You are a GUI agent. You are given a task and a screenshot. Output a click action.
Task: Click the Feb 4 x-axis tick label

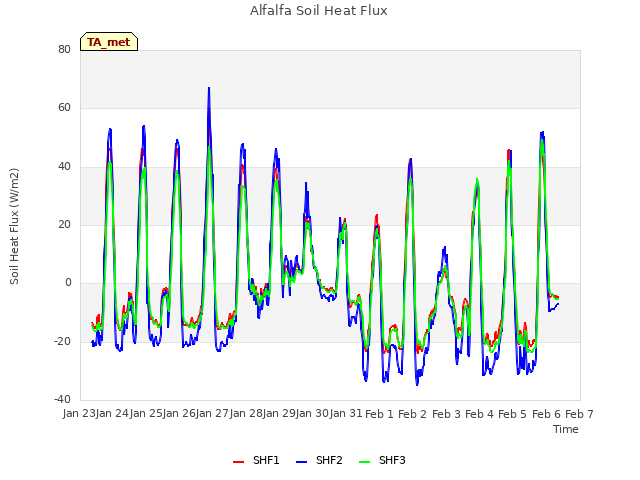pyautogui.click(x=479, y=414)
